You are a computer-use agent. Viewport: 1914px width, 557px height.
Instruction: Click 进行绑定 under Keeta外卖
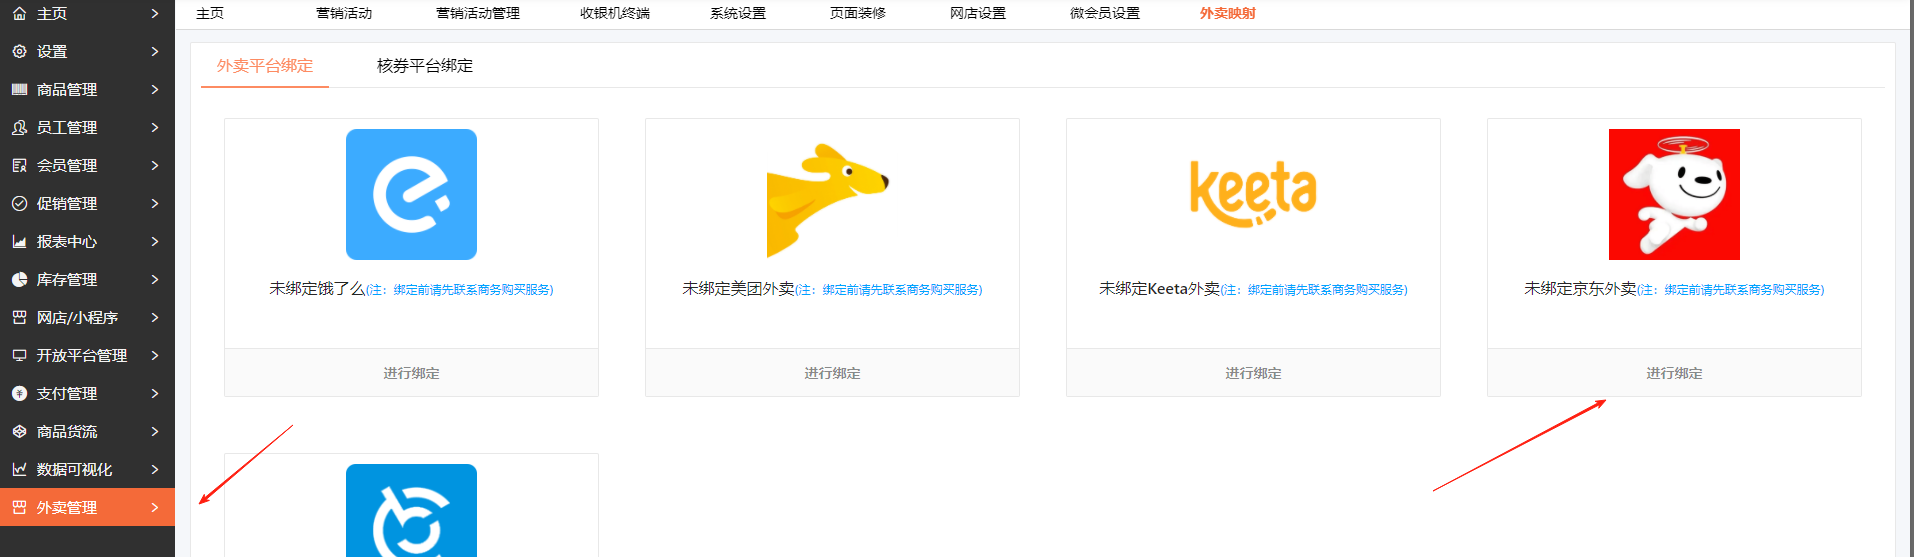tap(1253, 373)
